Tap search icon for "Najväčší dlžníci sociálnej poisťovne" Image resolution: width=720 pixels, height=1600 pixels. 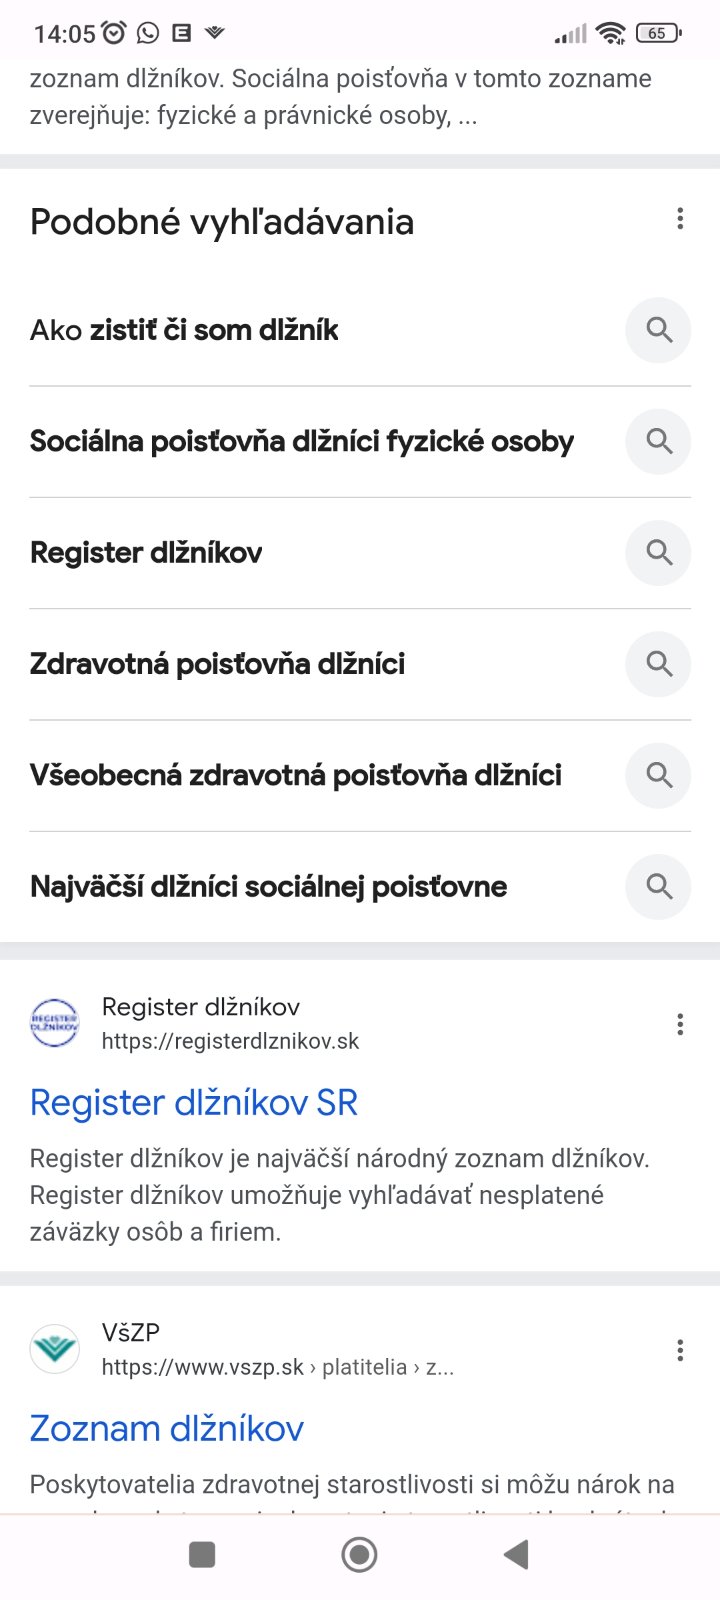click(658, 885)
